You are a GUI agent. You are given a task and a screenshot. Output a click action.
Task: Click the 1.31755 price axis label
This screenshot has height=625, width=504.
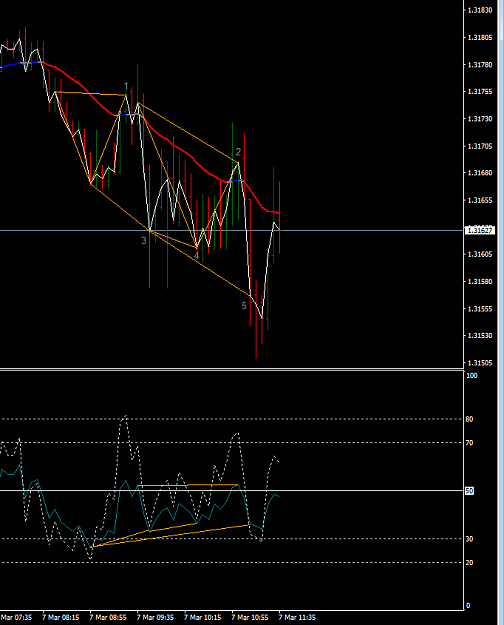coord(480,92)
